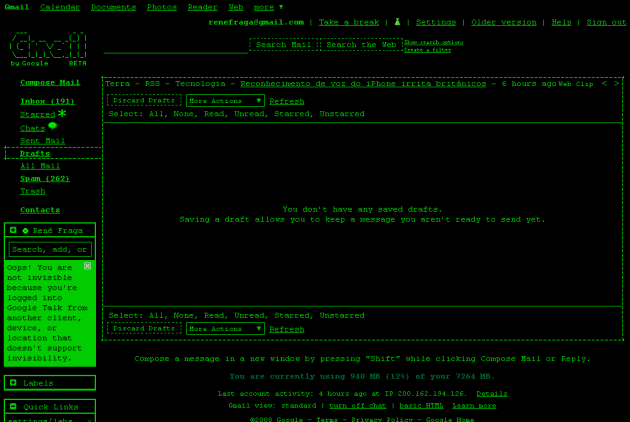Click the star icon next to Starred
Image resolution: width=630 pixels, height=422 pixels.
click(62, 113)
